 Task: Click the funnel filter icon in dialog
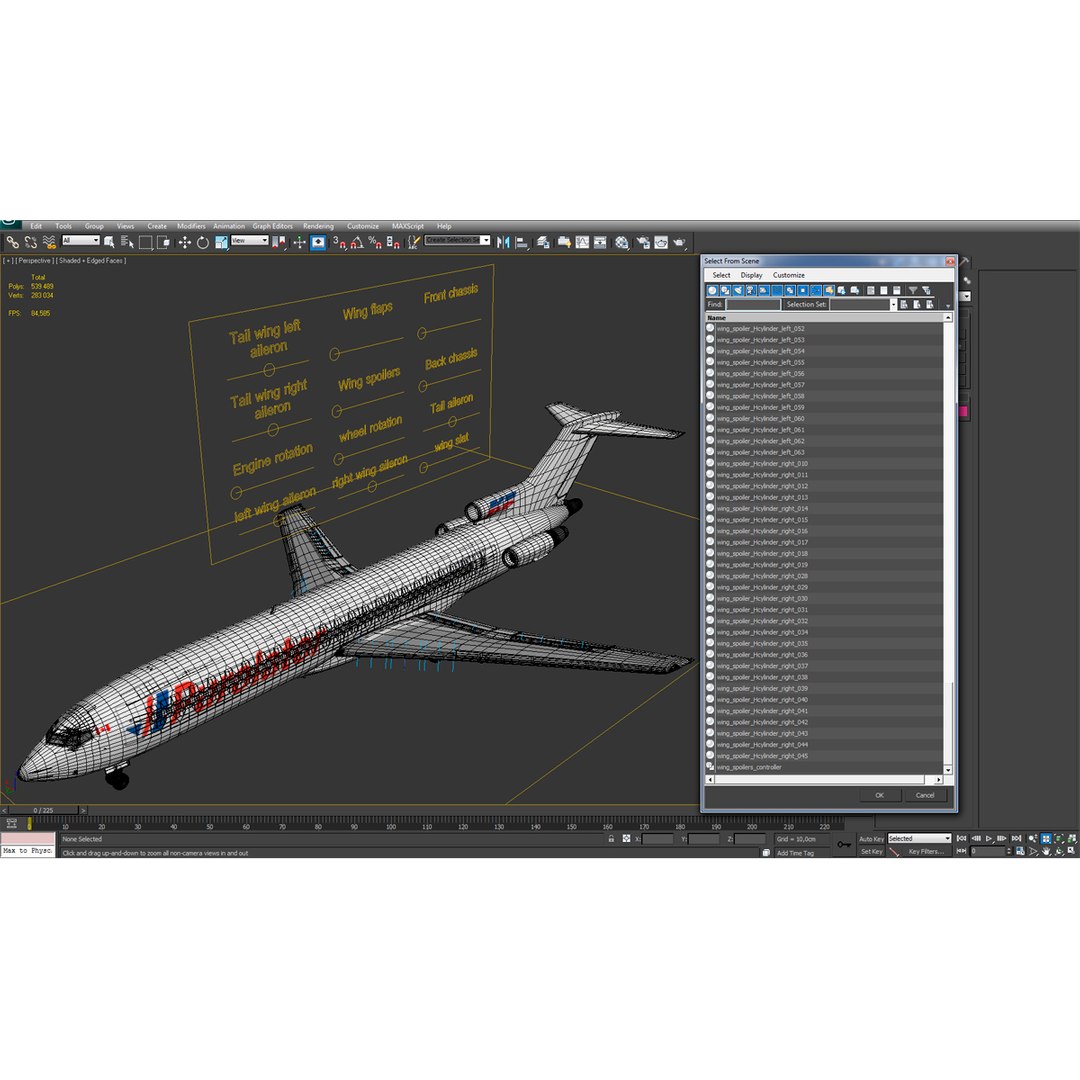tap(913, 290)
